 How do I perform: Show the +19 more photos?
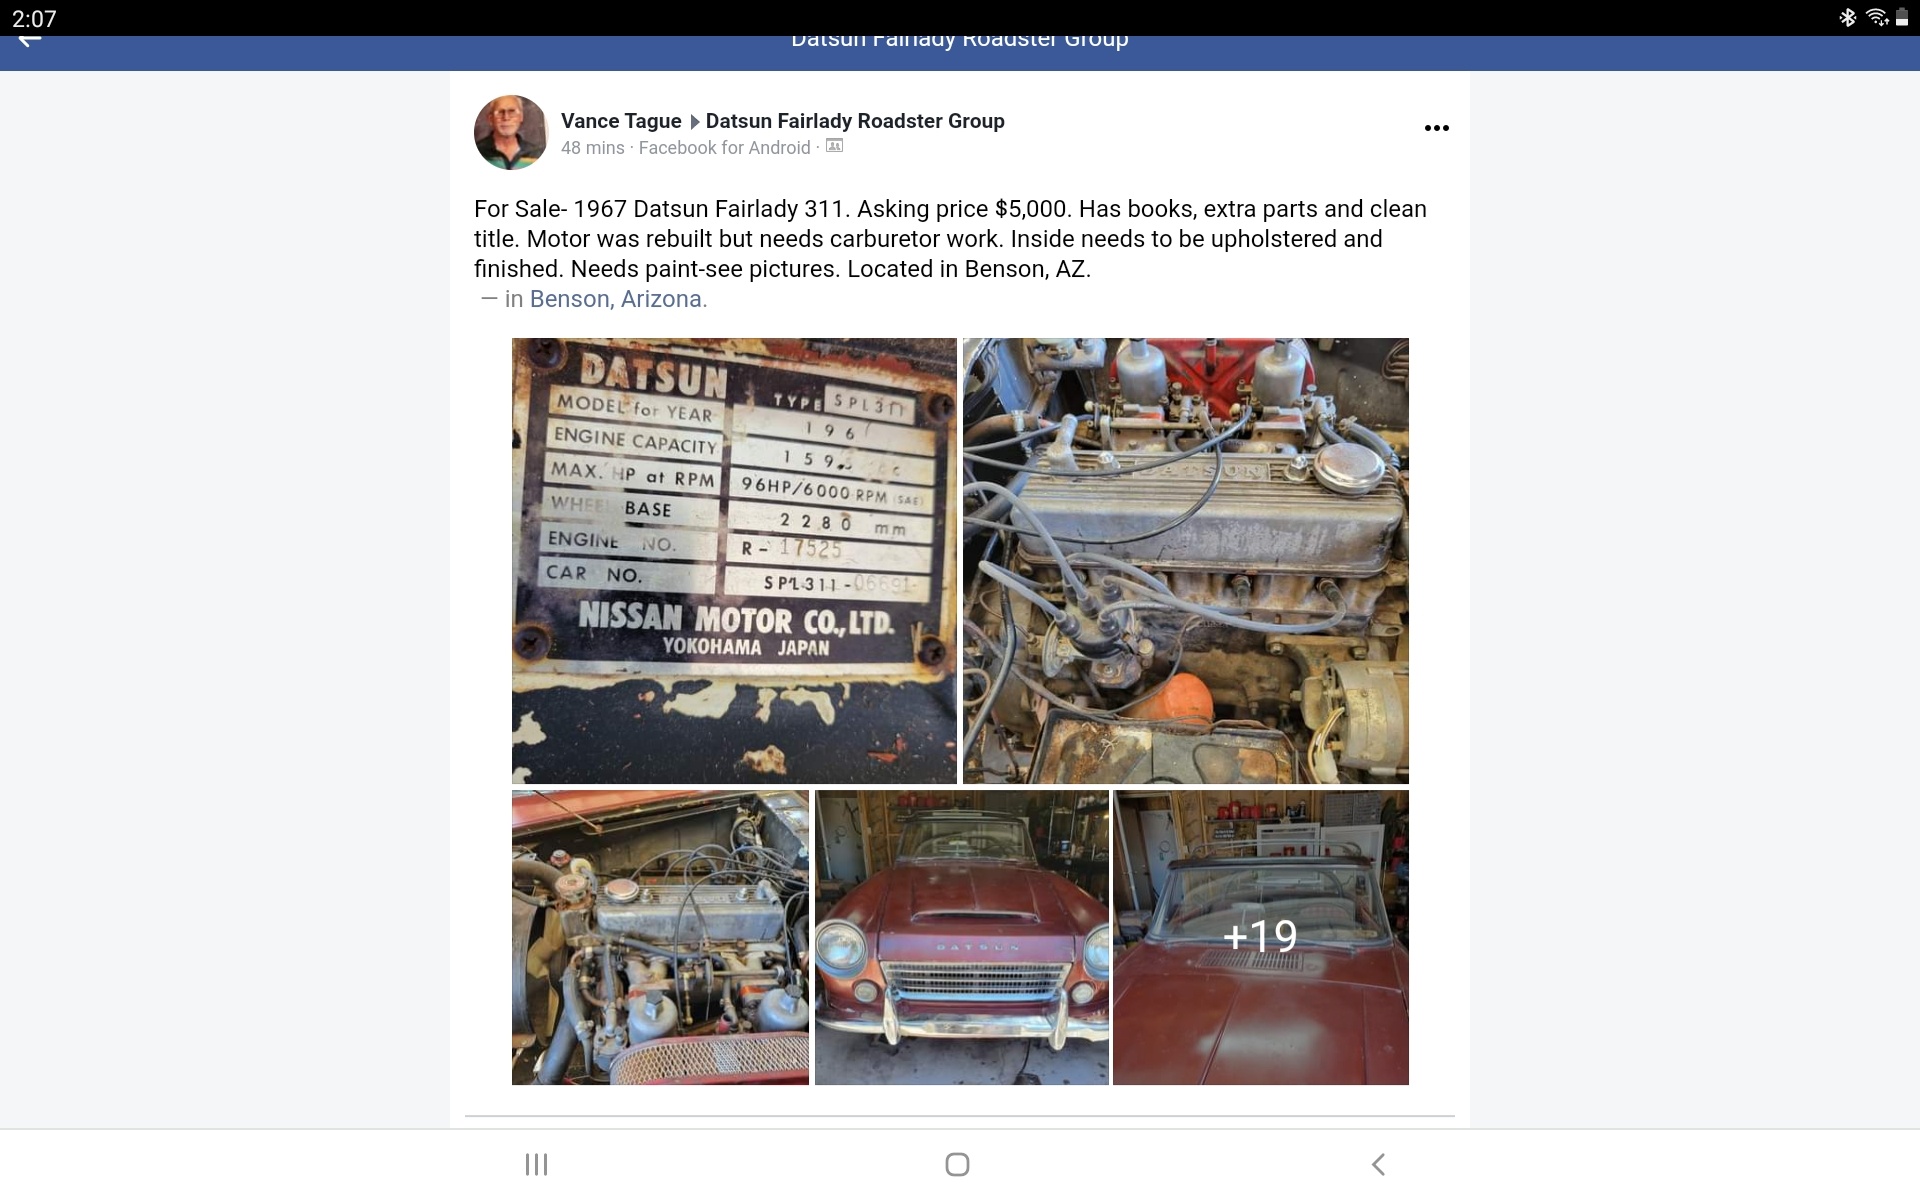(1261, 938)
